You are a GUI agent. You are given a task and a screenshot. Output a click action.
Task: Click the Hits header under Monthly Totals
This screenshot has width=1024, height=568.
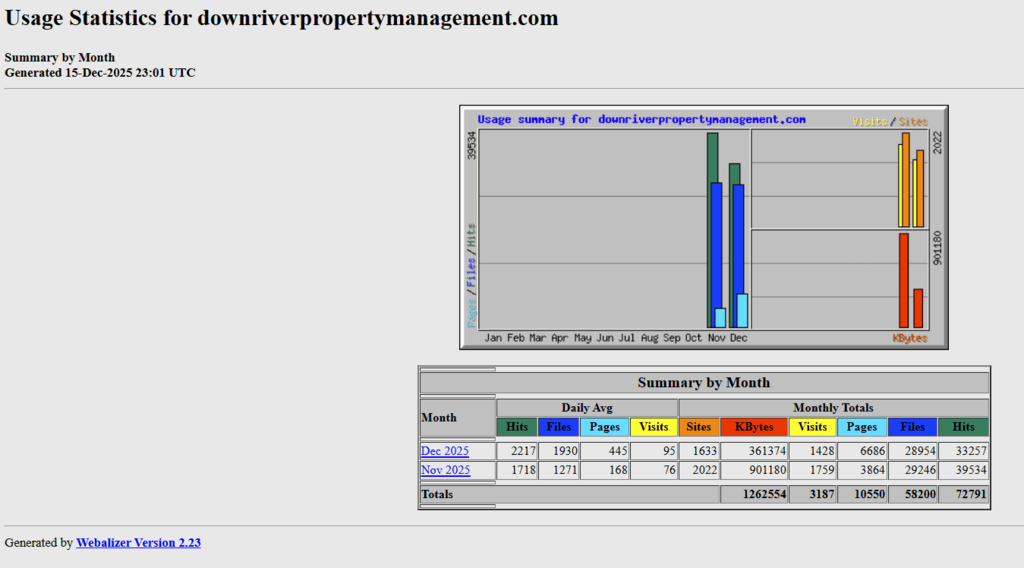(963, 427)
